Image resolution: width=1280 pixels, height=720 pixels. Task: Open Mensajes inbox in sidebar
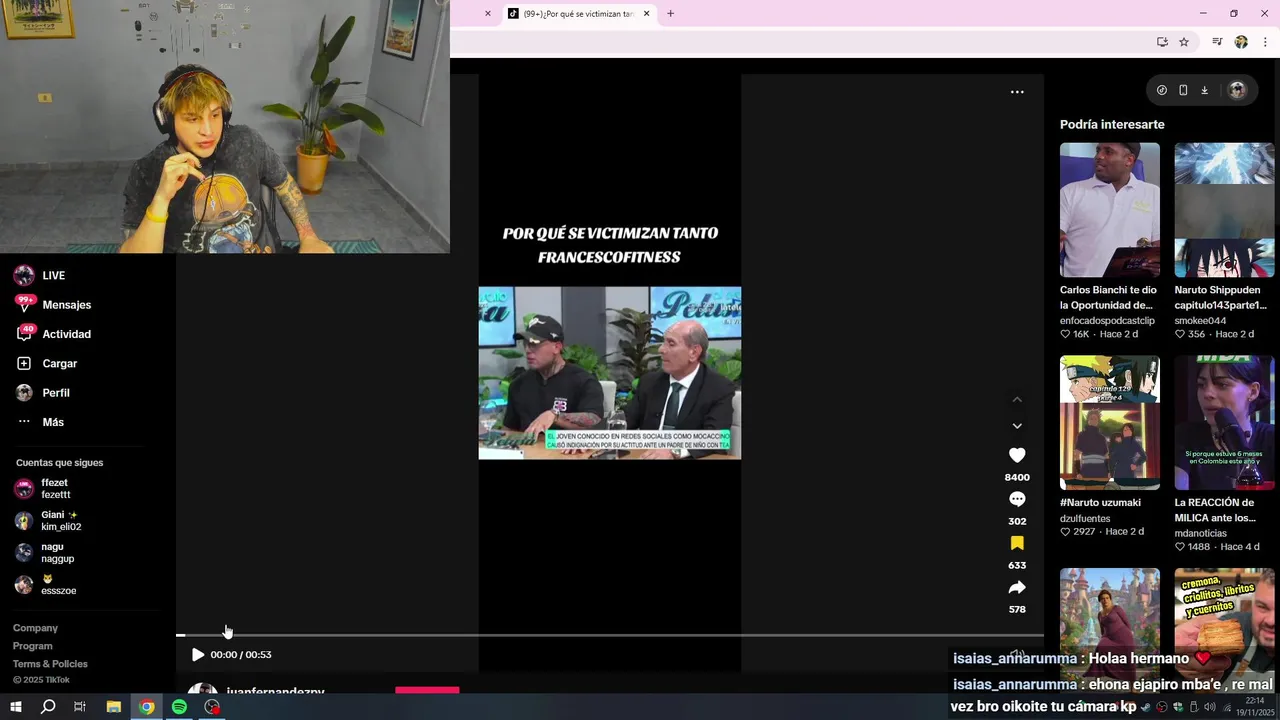point(53,304)
